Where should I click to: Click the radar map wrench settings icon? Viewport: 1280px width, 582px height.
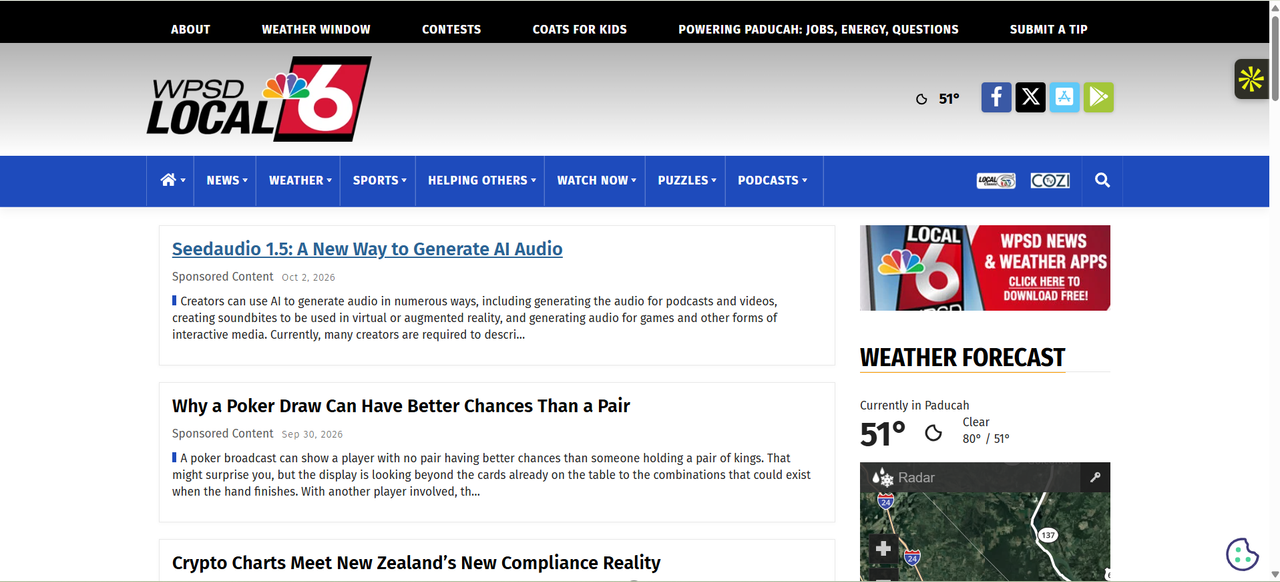pos(1095,478)
